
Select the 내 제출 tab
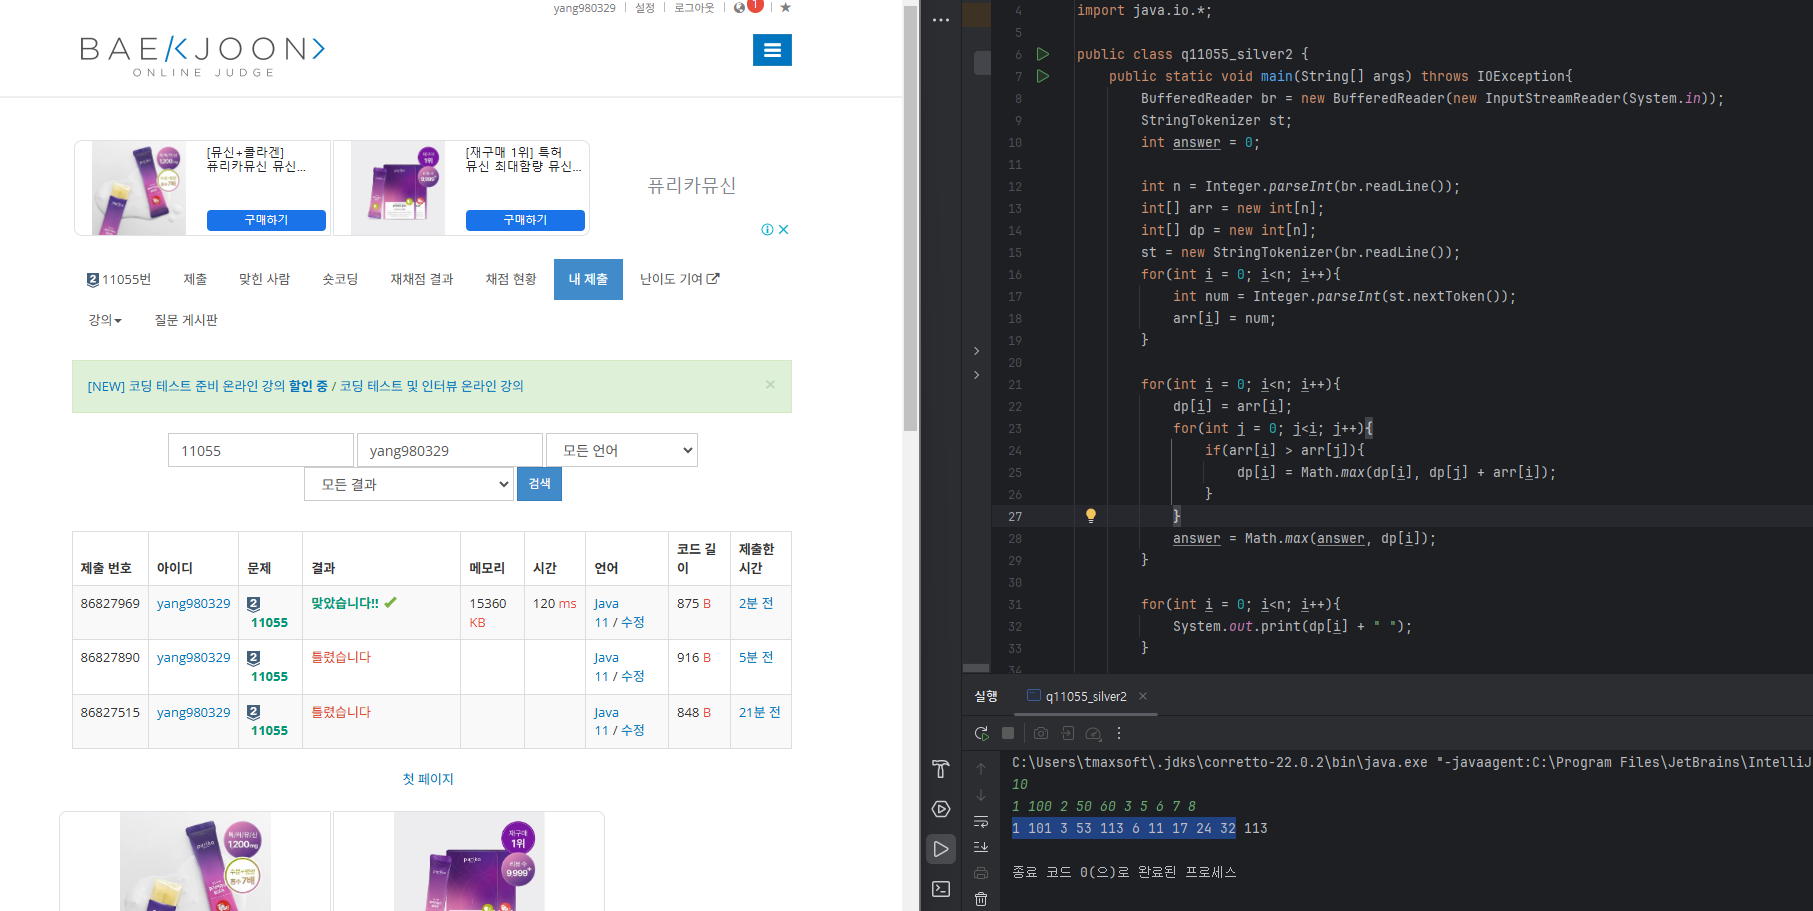[x=588, y=279]
